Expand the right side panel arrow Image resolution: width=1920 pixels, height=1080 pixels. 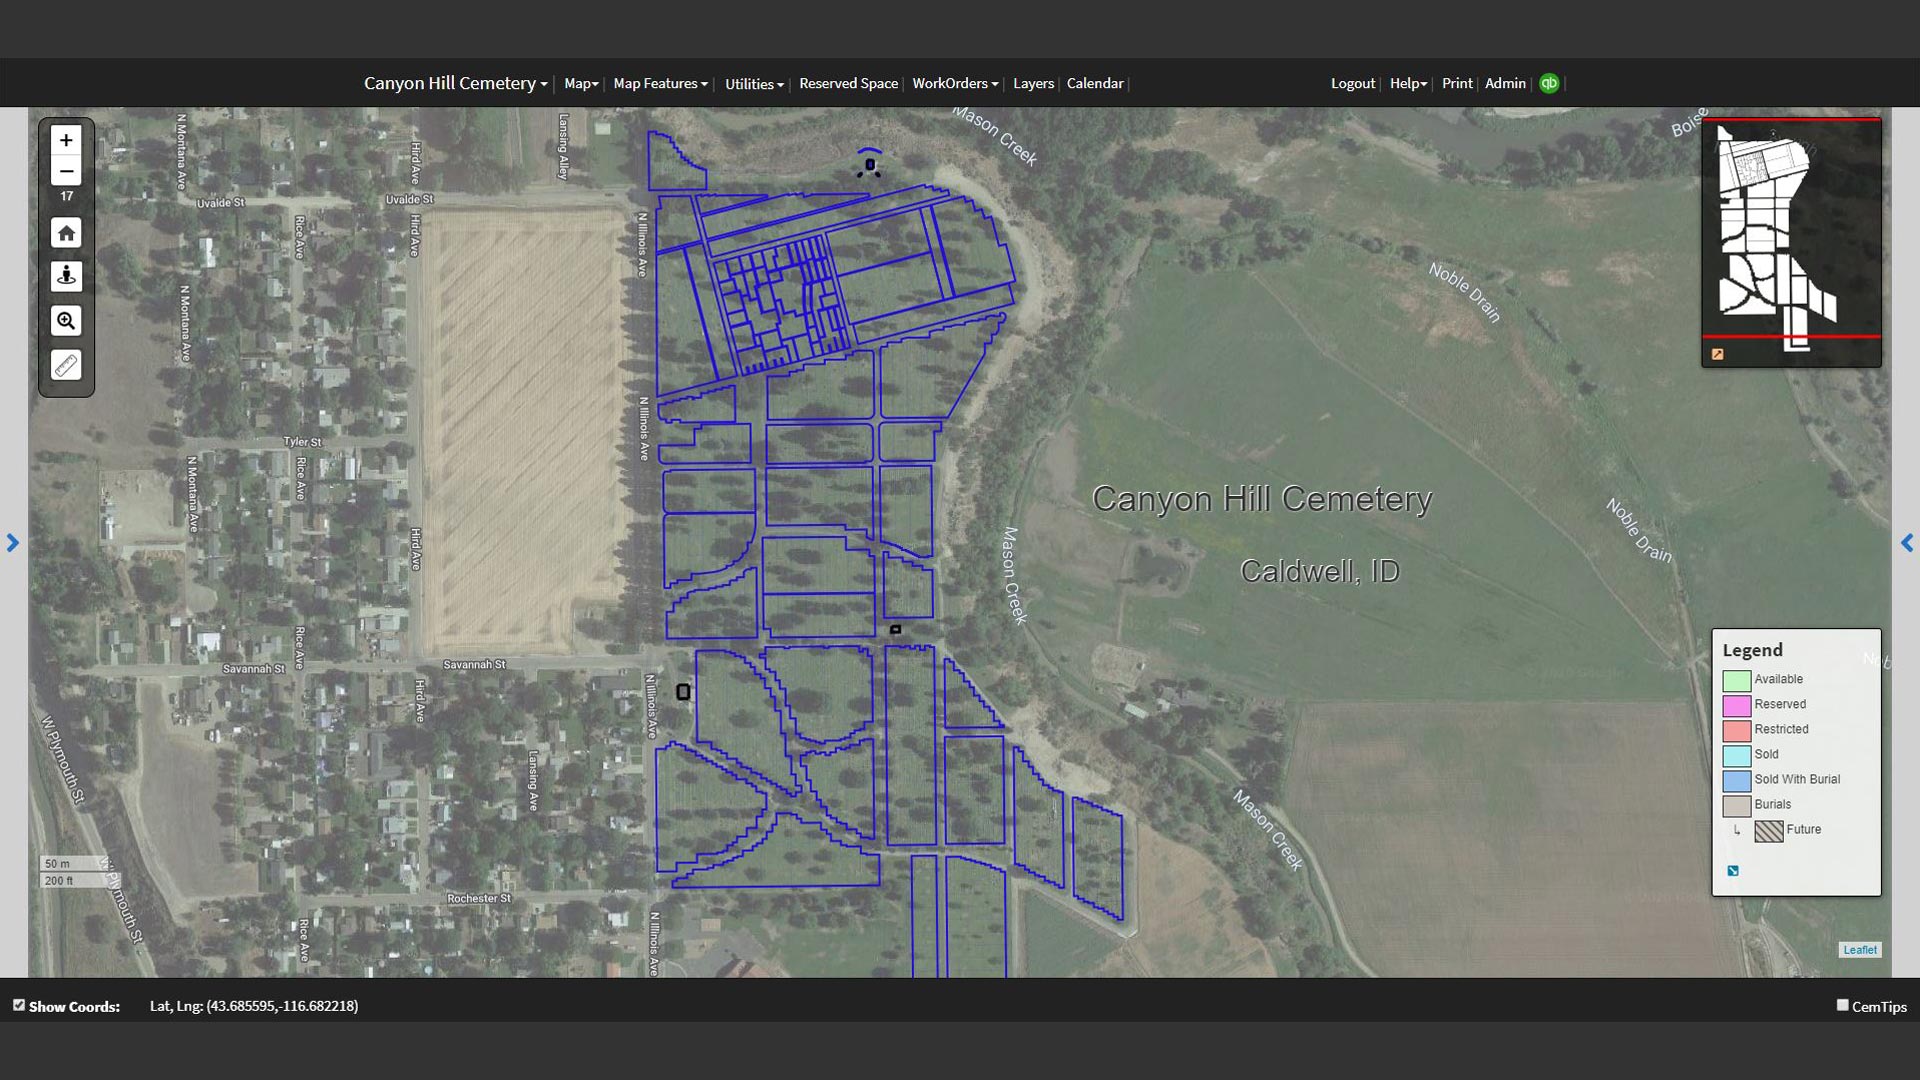(1907, 543)
